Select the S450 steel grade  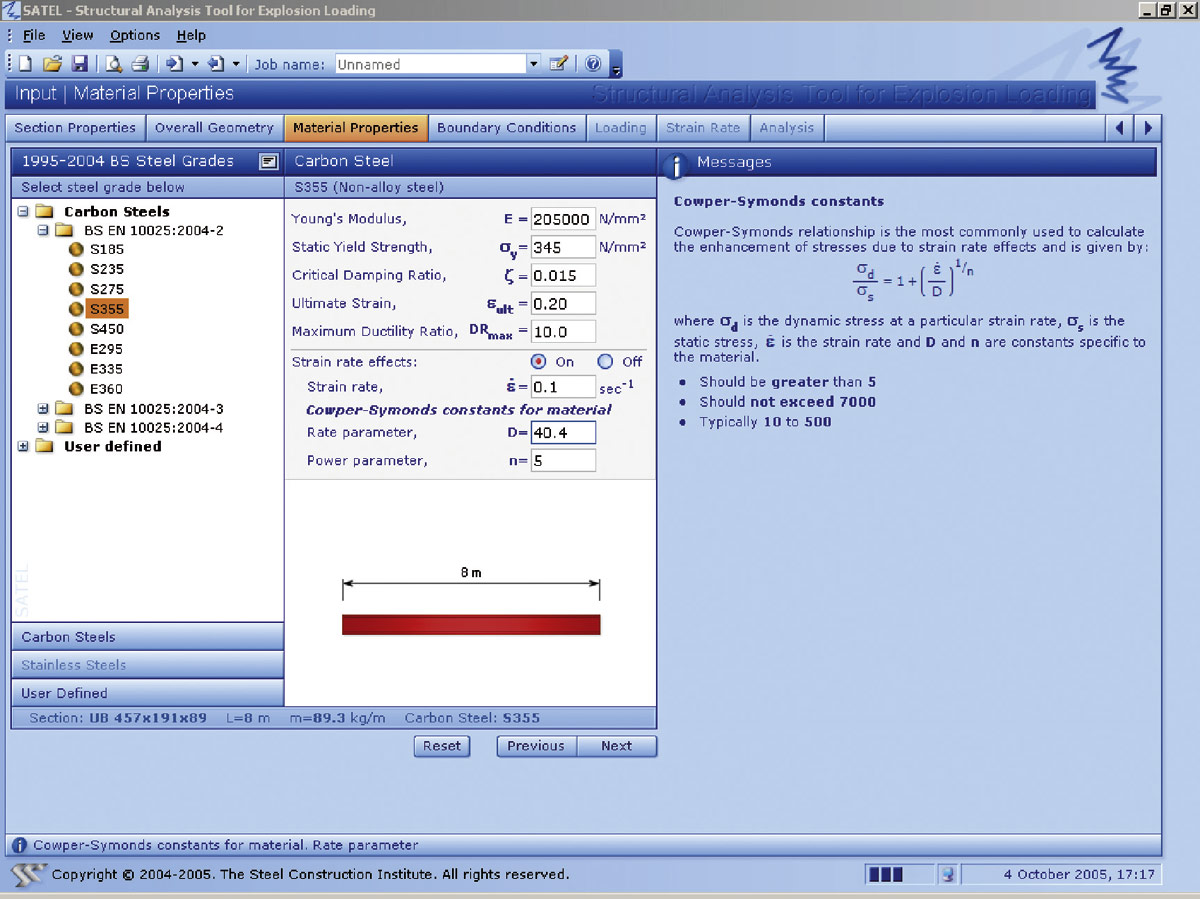106,329
